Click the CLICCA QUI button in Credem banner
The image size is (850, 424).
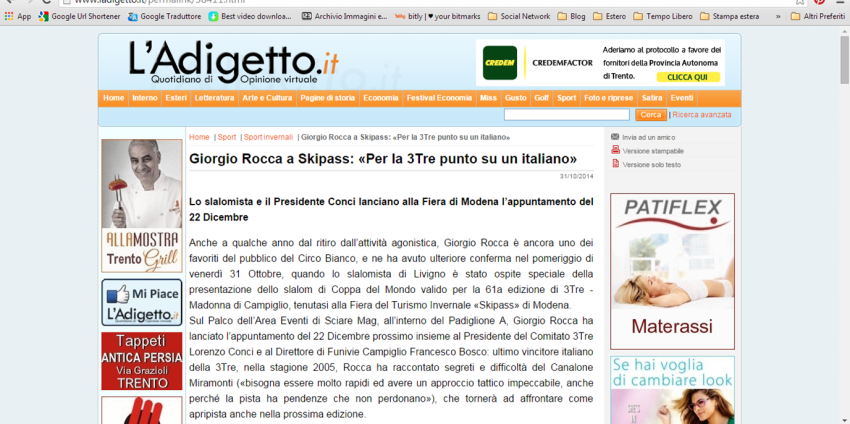coord(688,78)
